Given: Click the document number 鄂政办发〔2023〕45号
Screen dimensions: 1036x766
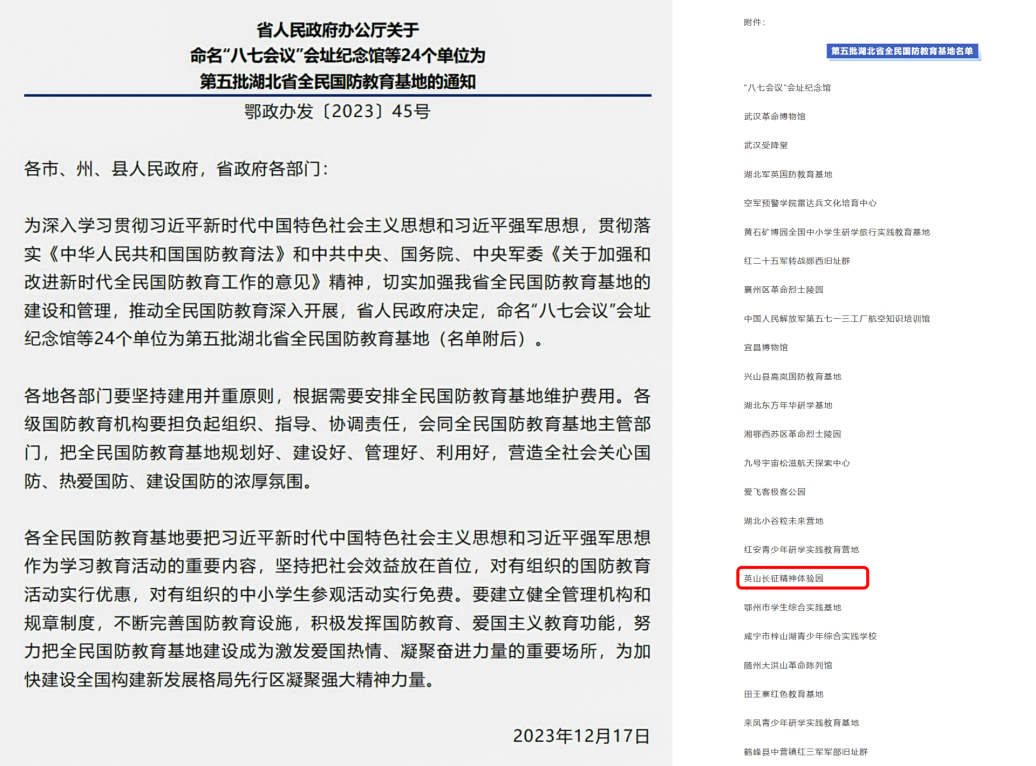Looking at the screenshot, I should click(337, 112).
